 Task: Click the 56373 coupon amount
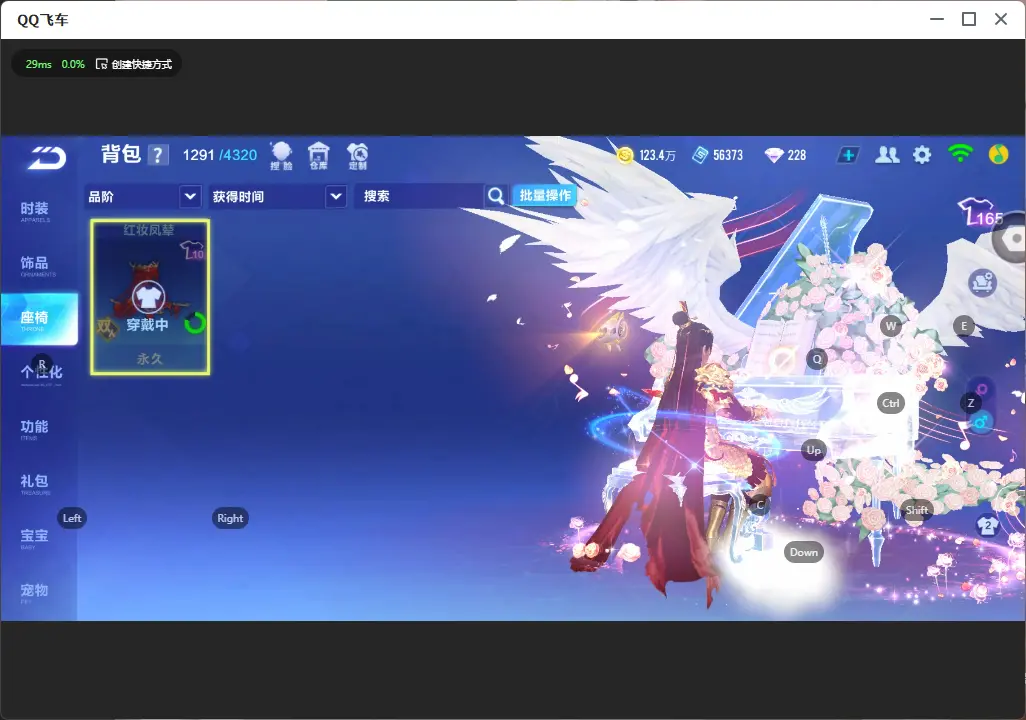728,155
